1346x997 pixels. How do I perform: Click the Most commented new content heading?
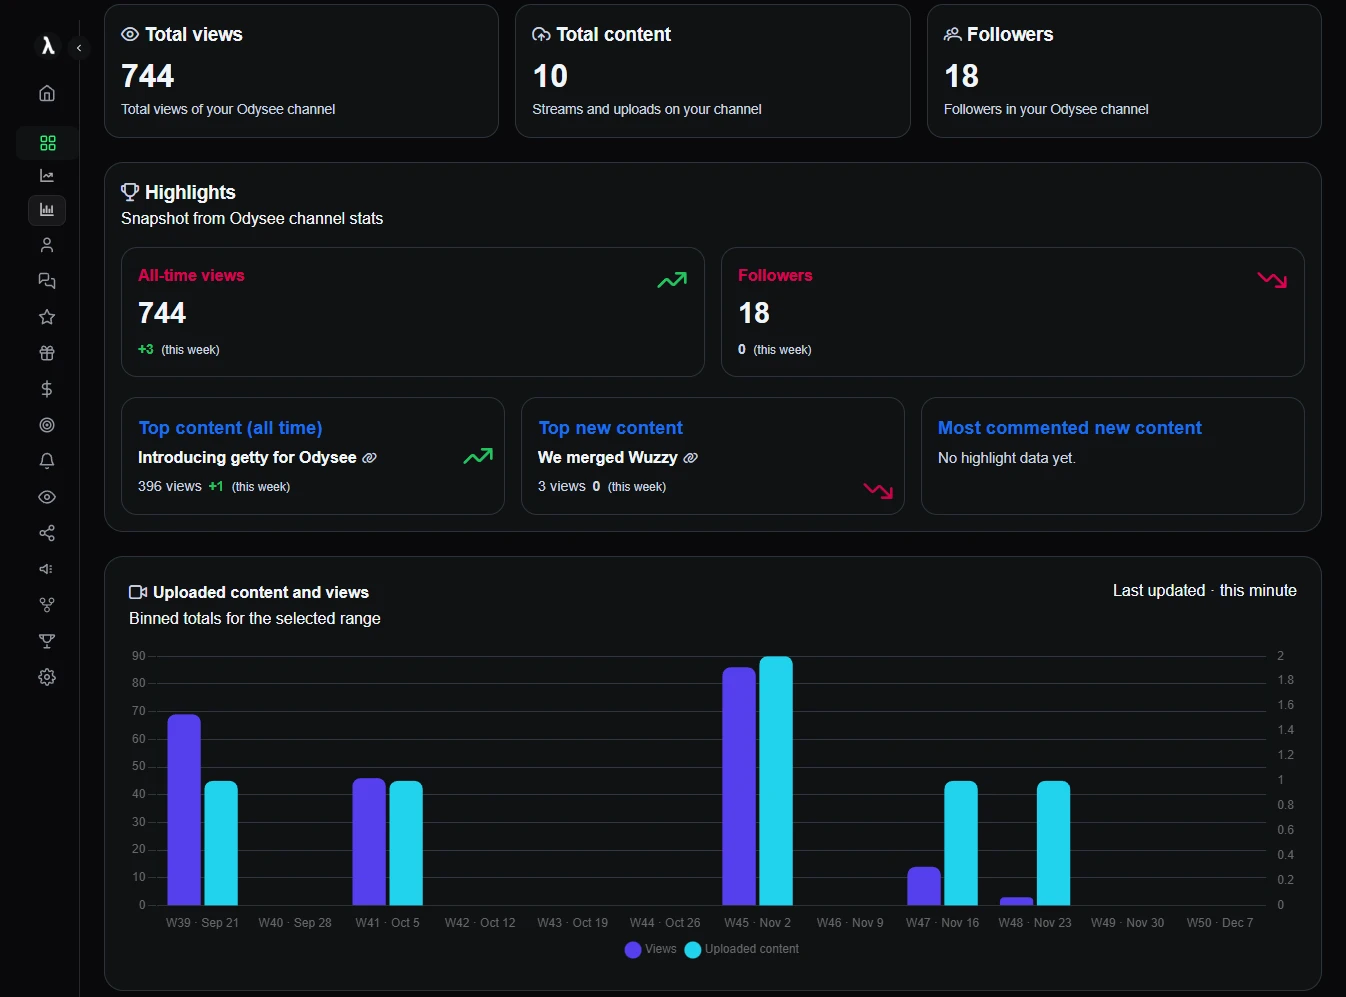(x=1070, y=428)
